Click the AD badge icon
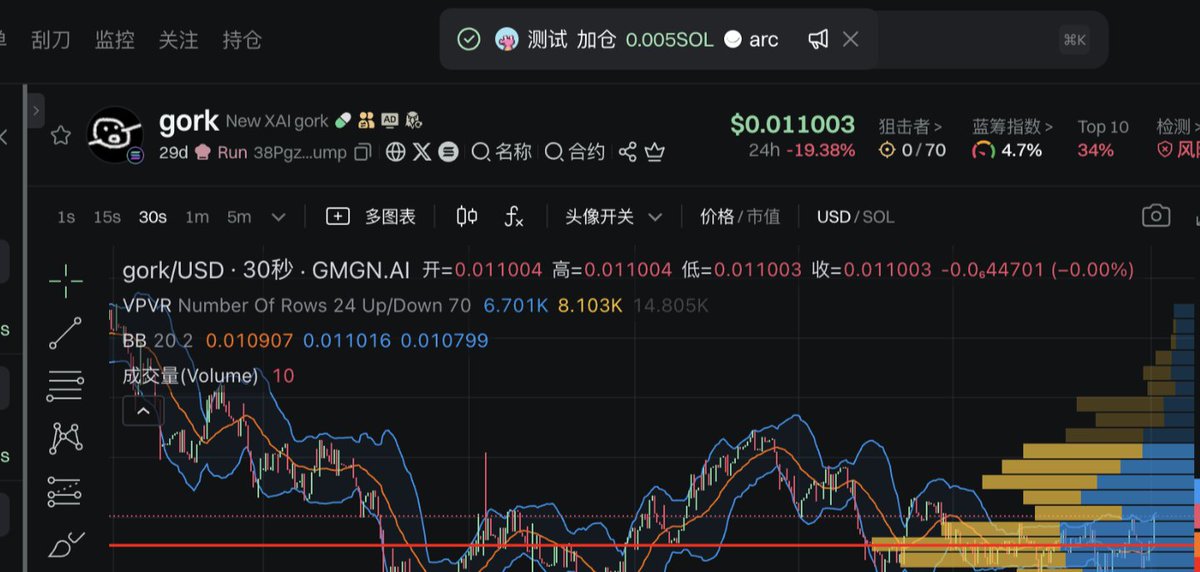The height and width of the screenshot is (572, 1200). [390, 120]
